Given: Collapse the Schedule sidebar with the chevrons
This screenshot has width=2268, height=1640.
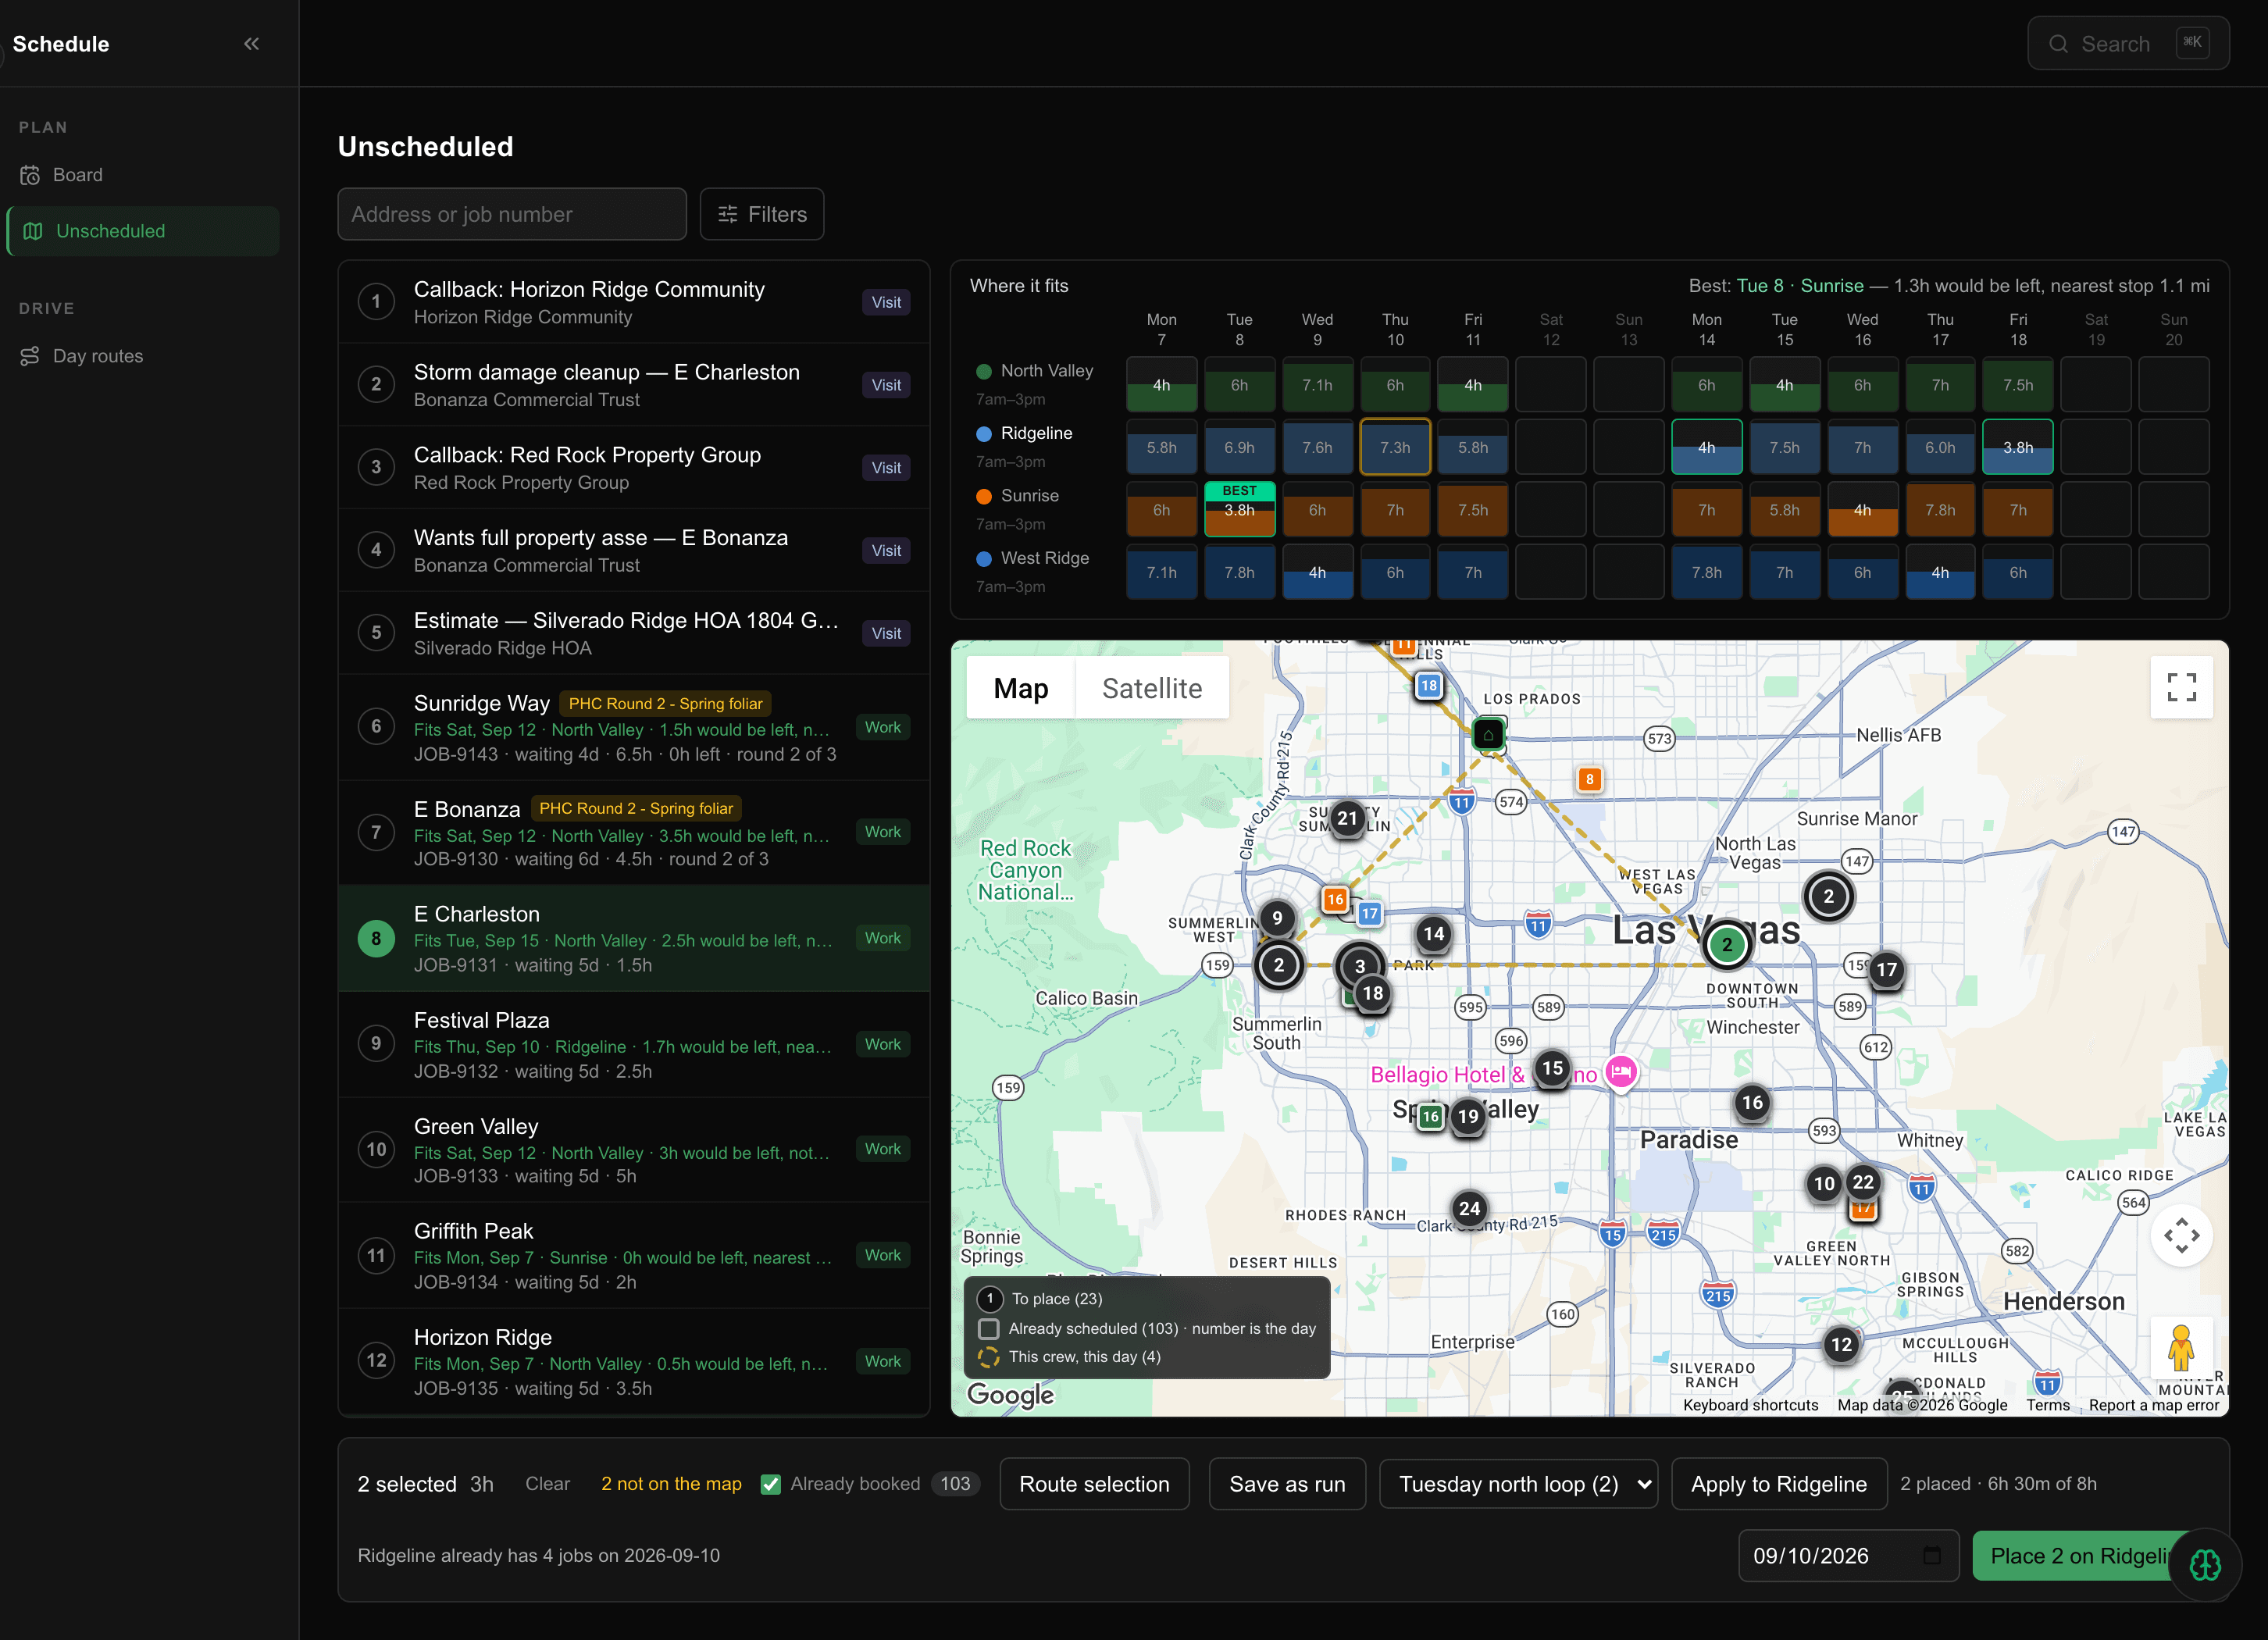Looking at the screenshot, I should pyautogui.click(x=251, y=44).
